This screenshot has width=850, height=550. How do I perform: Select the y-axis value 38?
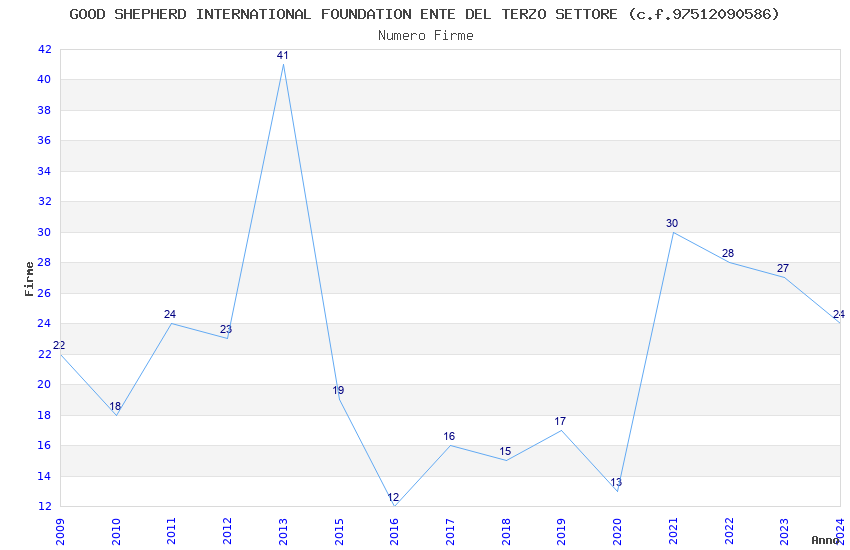[x=44, y=110]
